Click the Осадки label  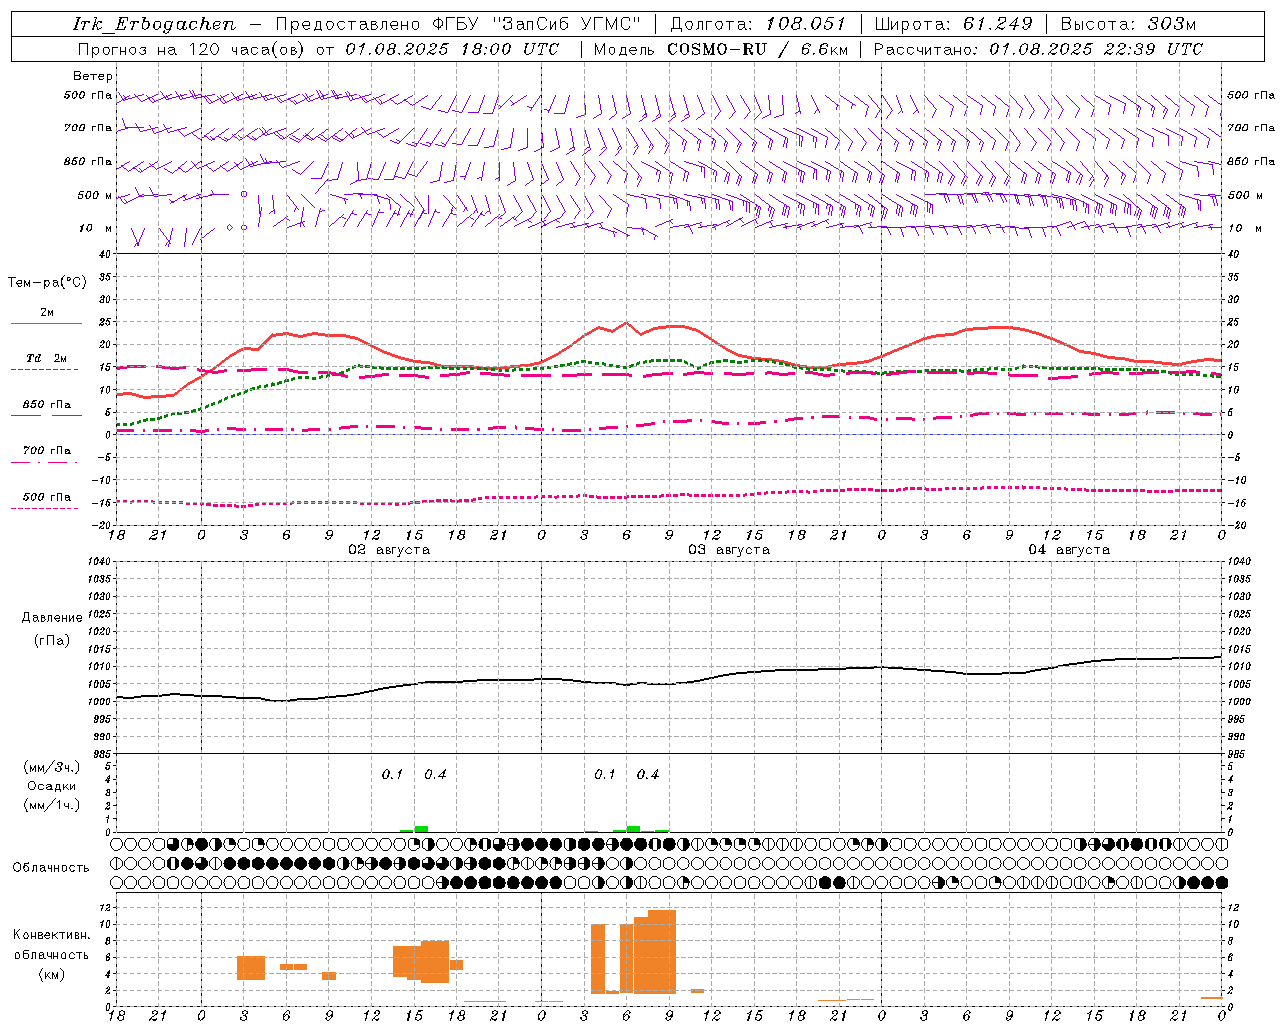tap(52, 786)
